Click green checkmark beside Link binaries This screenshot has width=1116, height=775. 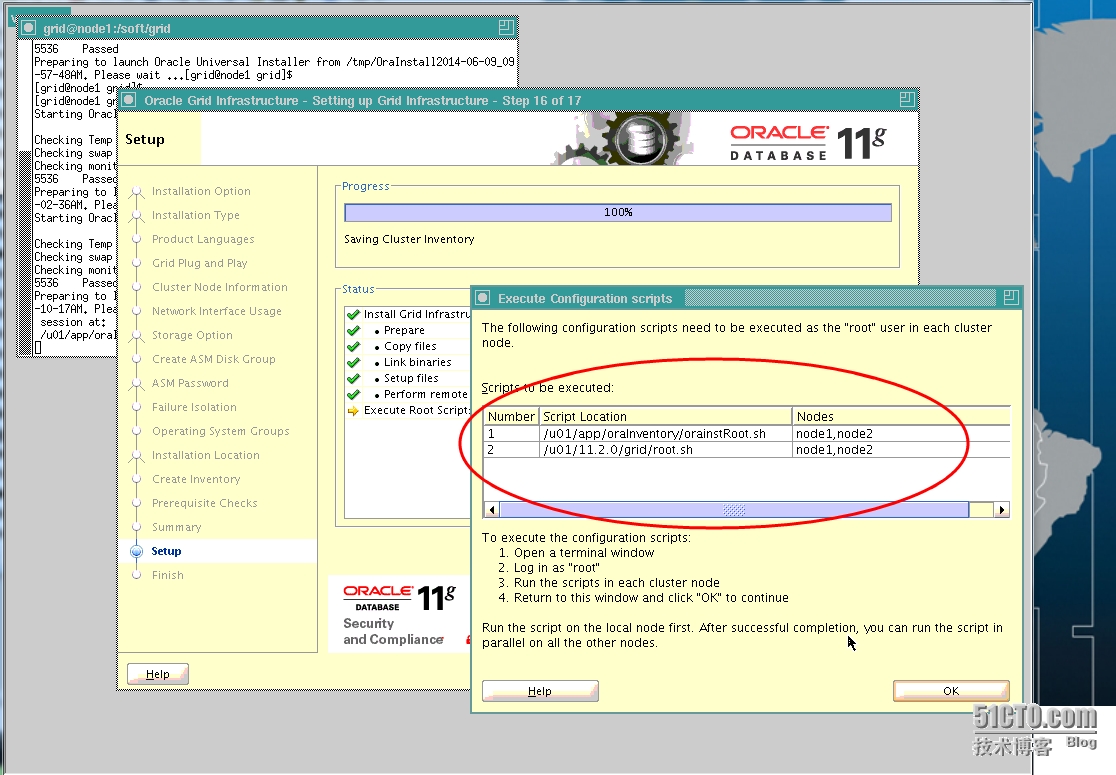coord(353,362)
